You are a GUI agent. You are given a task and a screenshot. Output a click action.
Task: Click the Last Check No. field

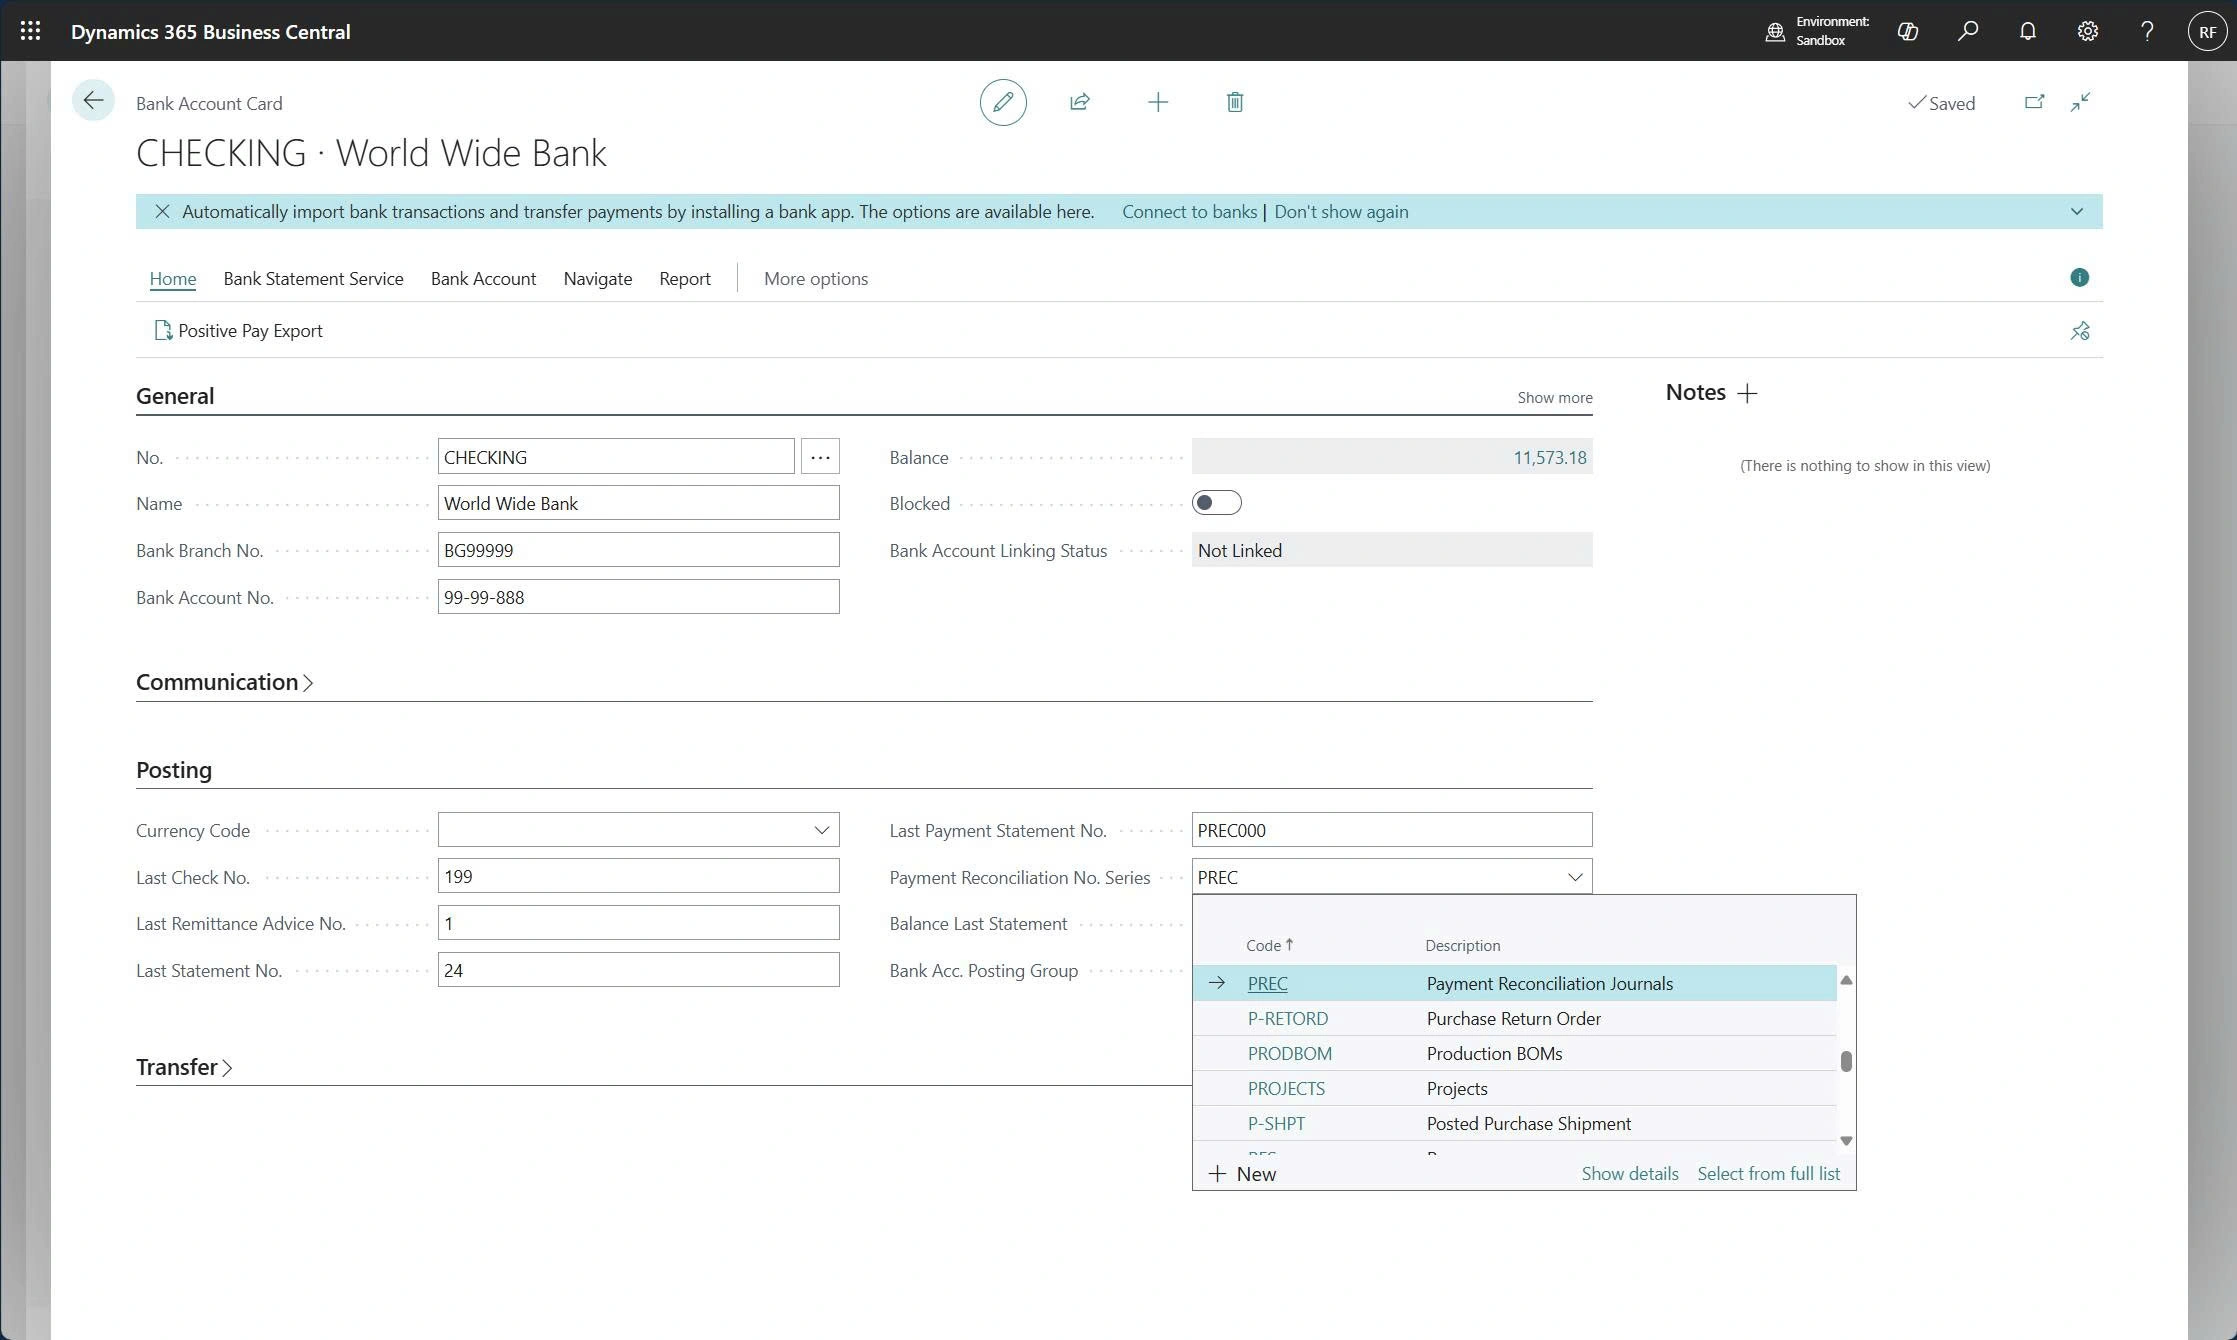coord(638,876)
